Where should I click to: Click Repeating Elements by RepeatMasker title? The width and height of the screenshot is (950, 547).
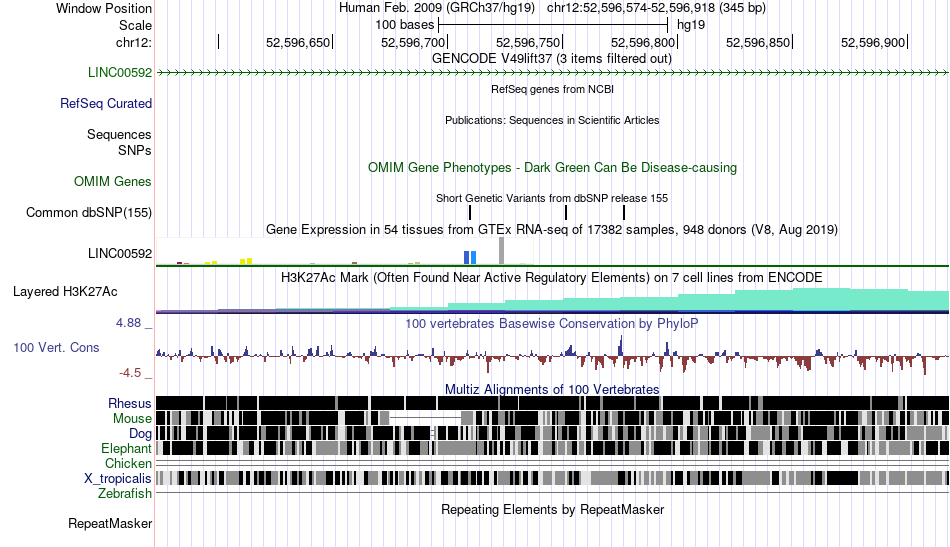[x=553, y=509]
